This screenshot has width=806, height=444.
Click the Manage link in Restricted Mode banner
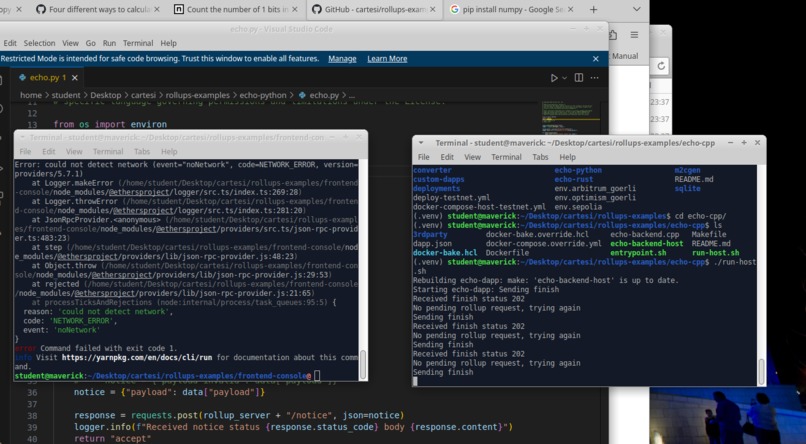pyautogui.click(x=342, y=59)
